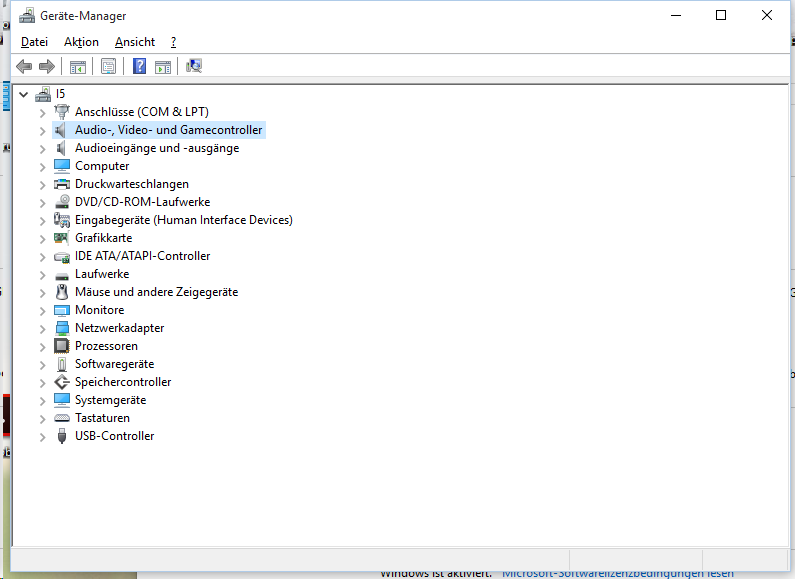Click the show/hide action pane icon
This screenshot has width=795, height=579.
[163, 66]
